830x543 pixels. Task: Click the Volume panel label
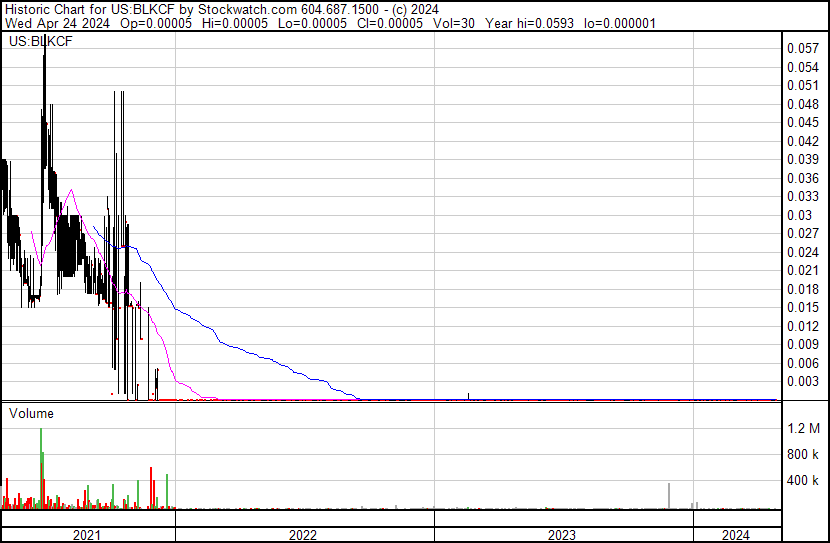click(32, 413)
